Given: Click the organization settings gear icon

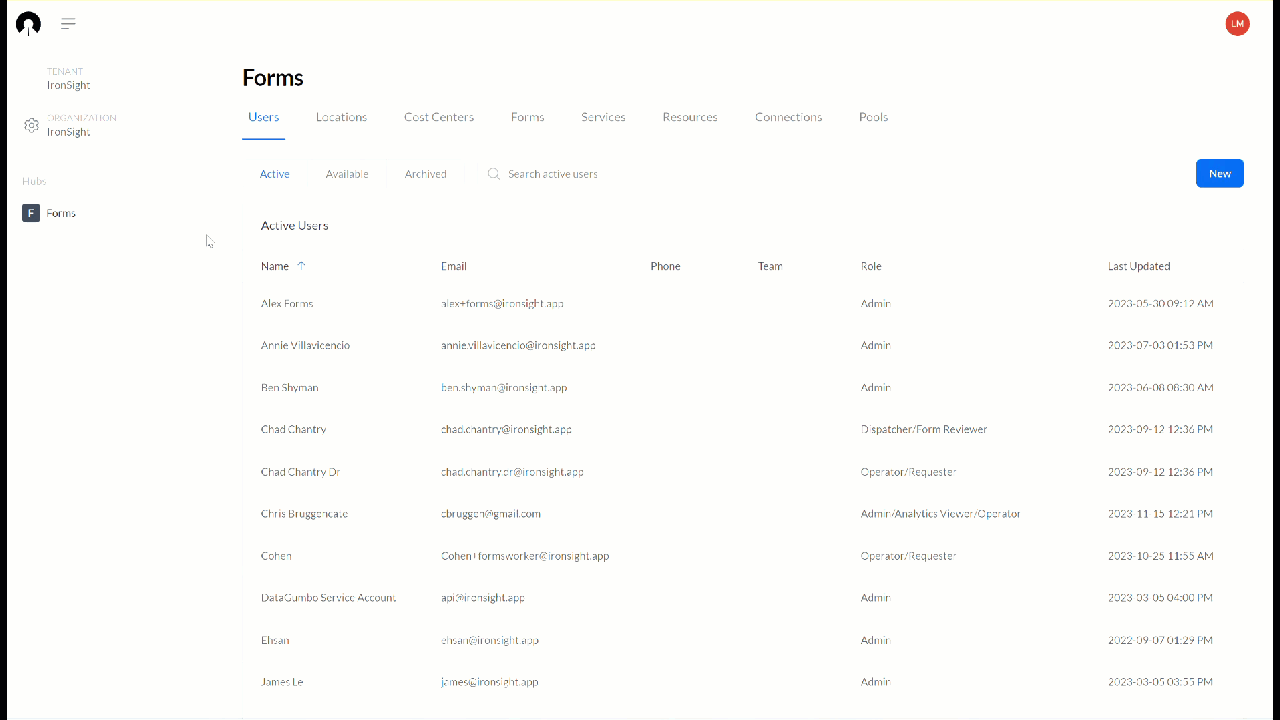Looking at the screenshot, I should (31, 126).
